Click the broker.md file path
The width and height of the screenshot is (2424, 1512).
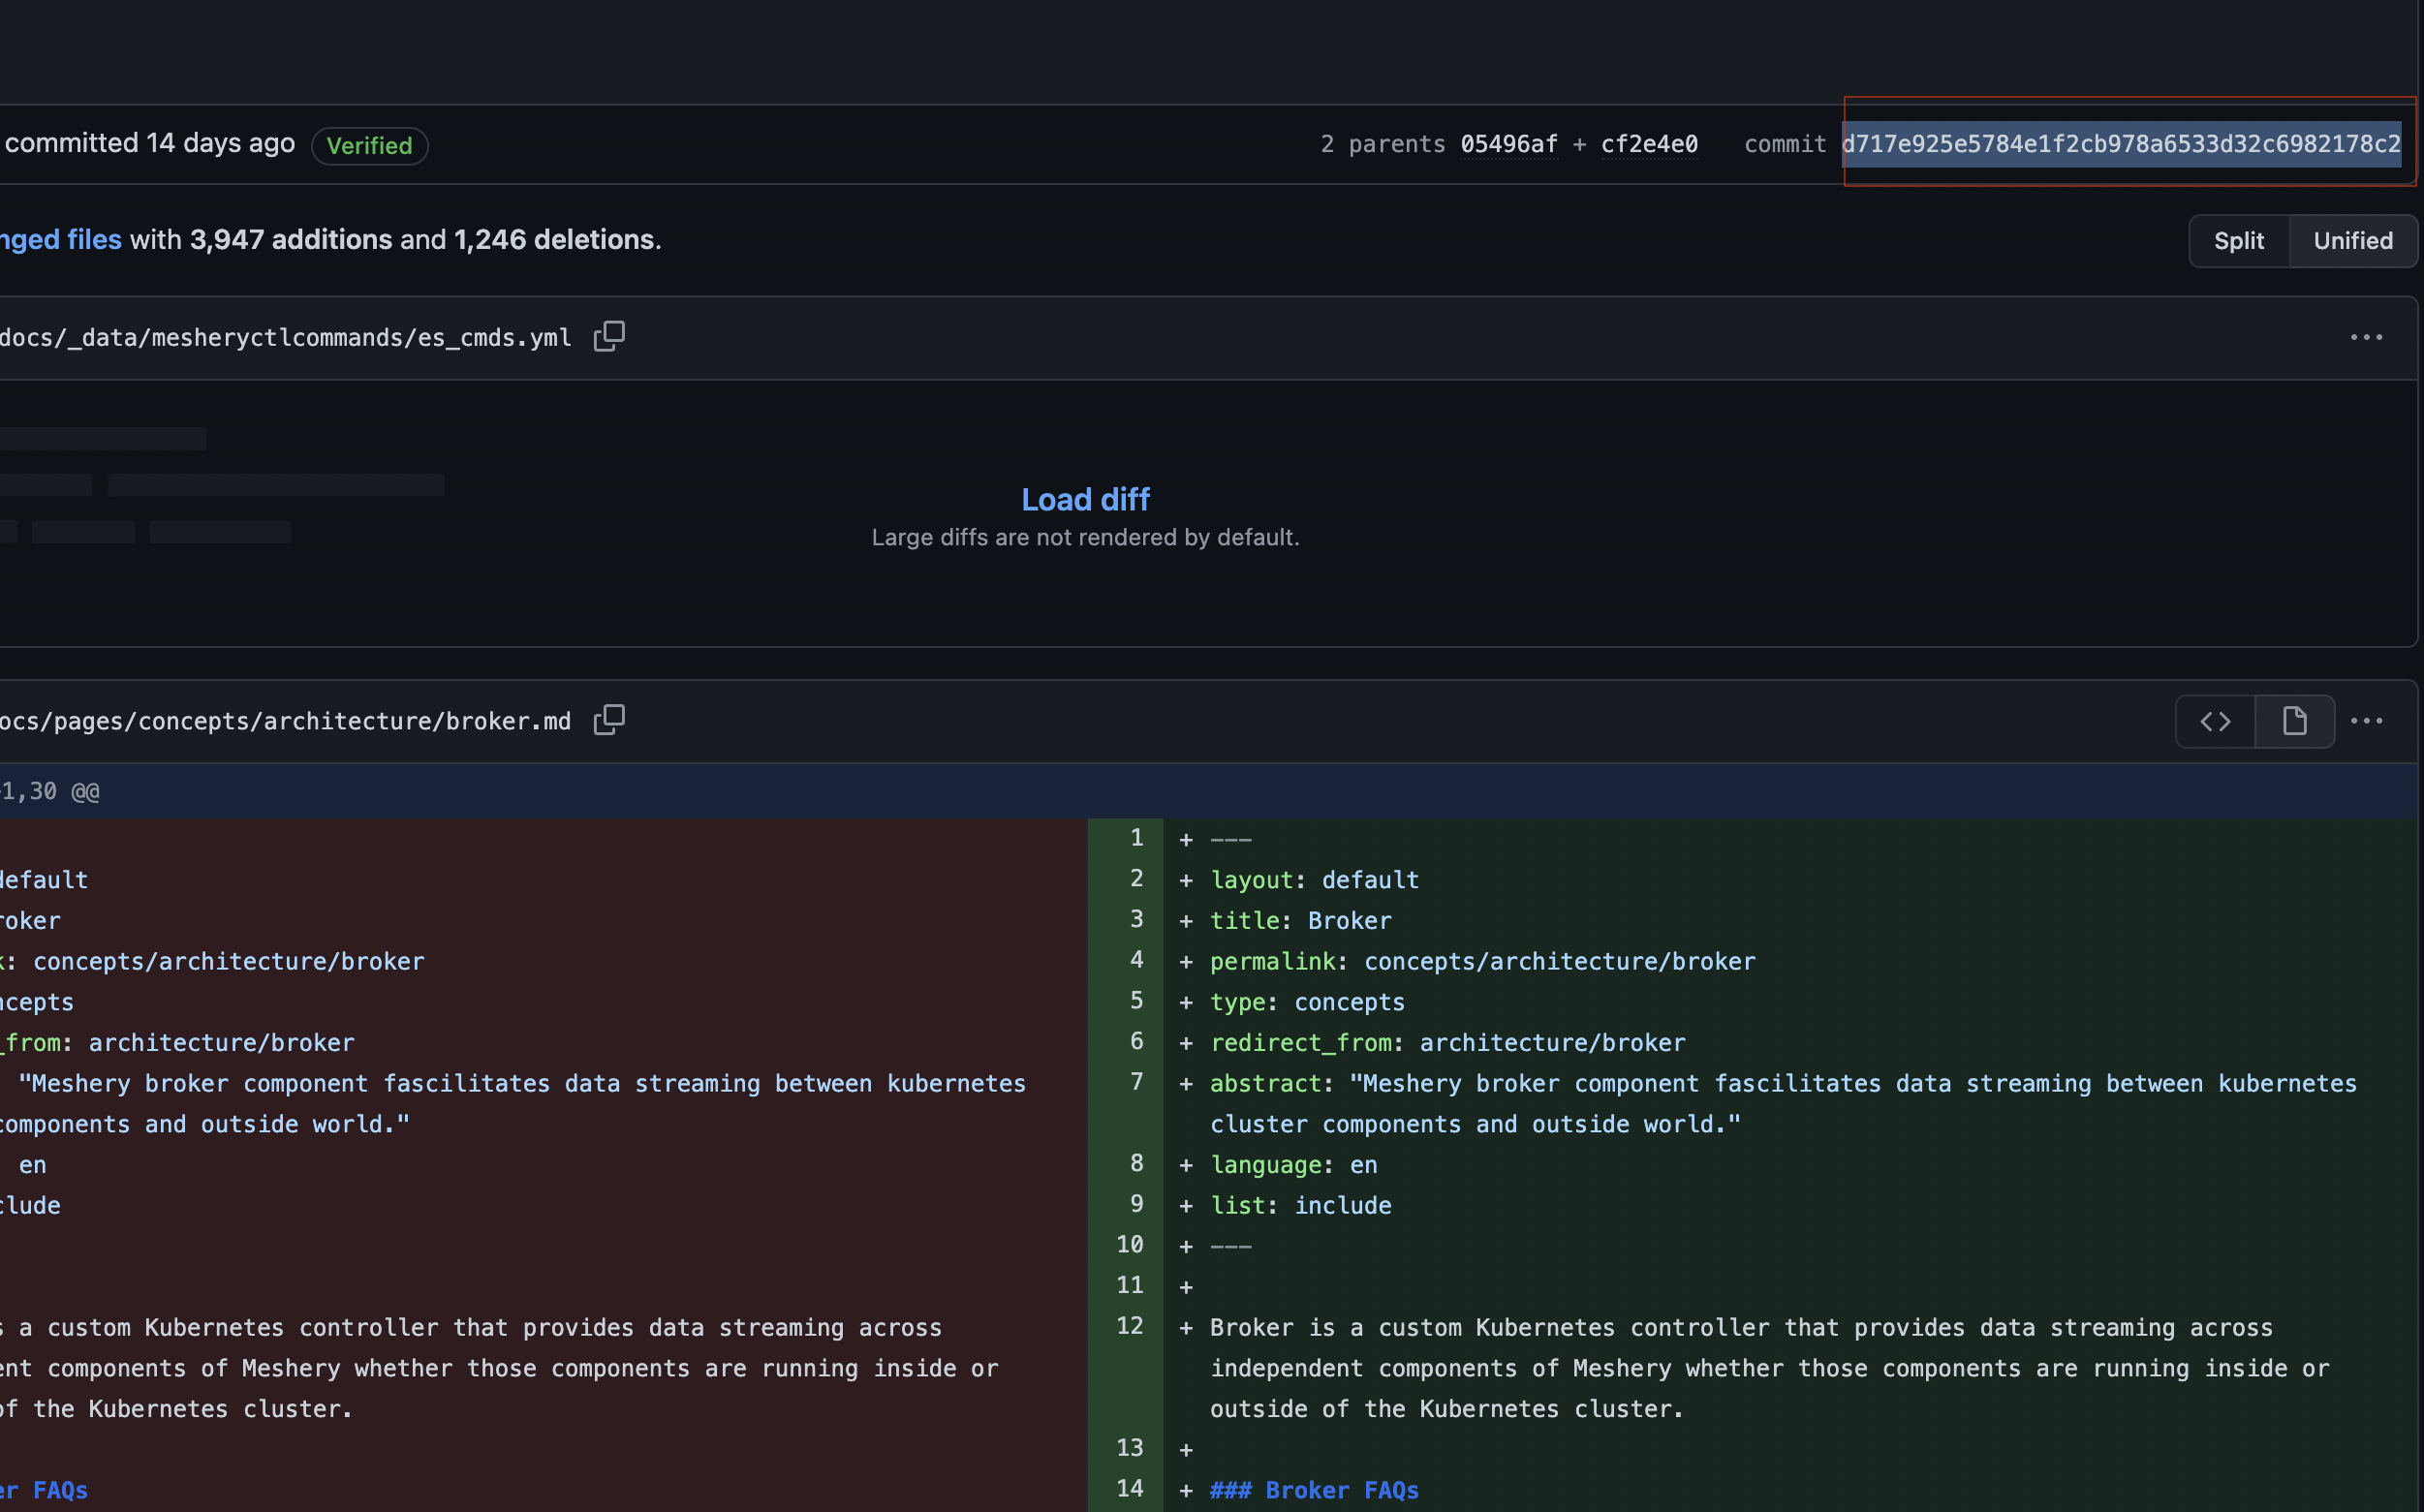pos(285,721)
